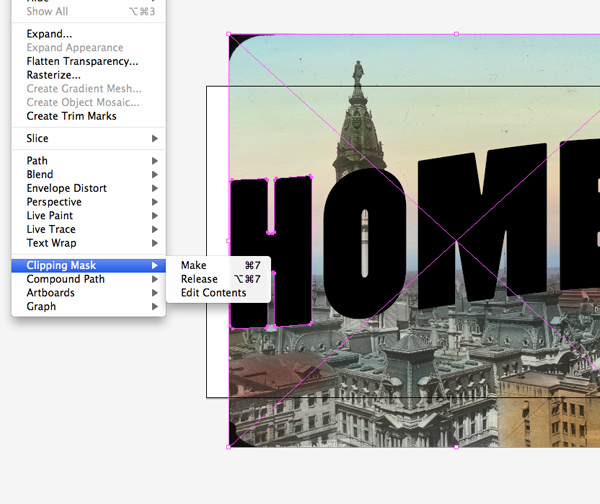The width and height of the screenshot is (600, 504).
Task: Expand the Artboards submenu
Action: point(88,293)
